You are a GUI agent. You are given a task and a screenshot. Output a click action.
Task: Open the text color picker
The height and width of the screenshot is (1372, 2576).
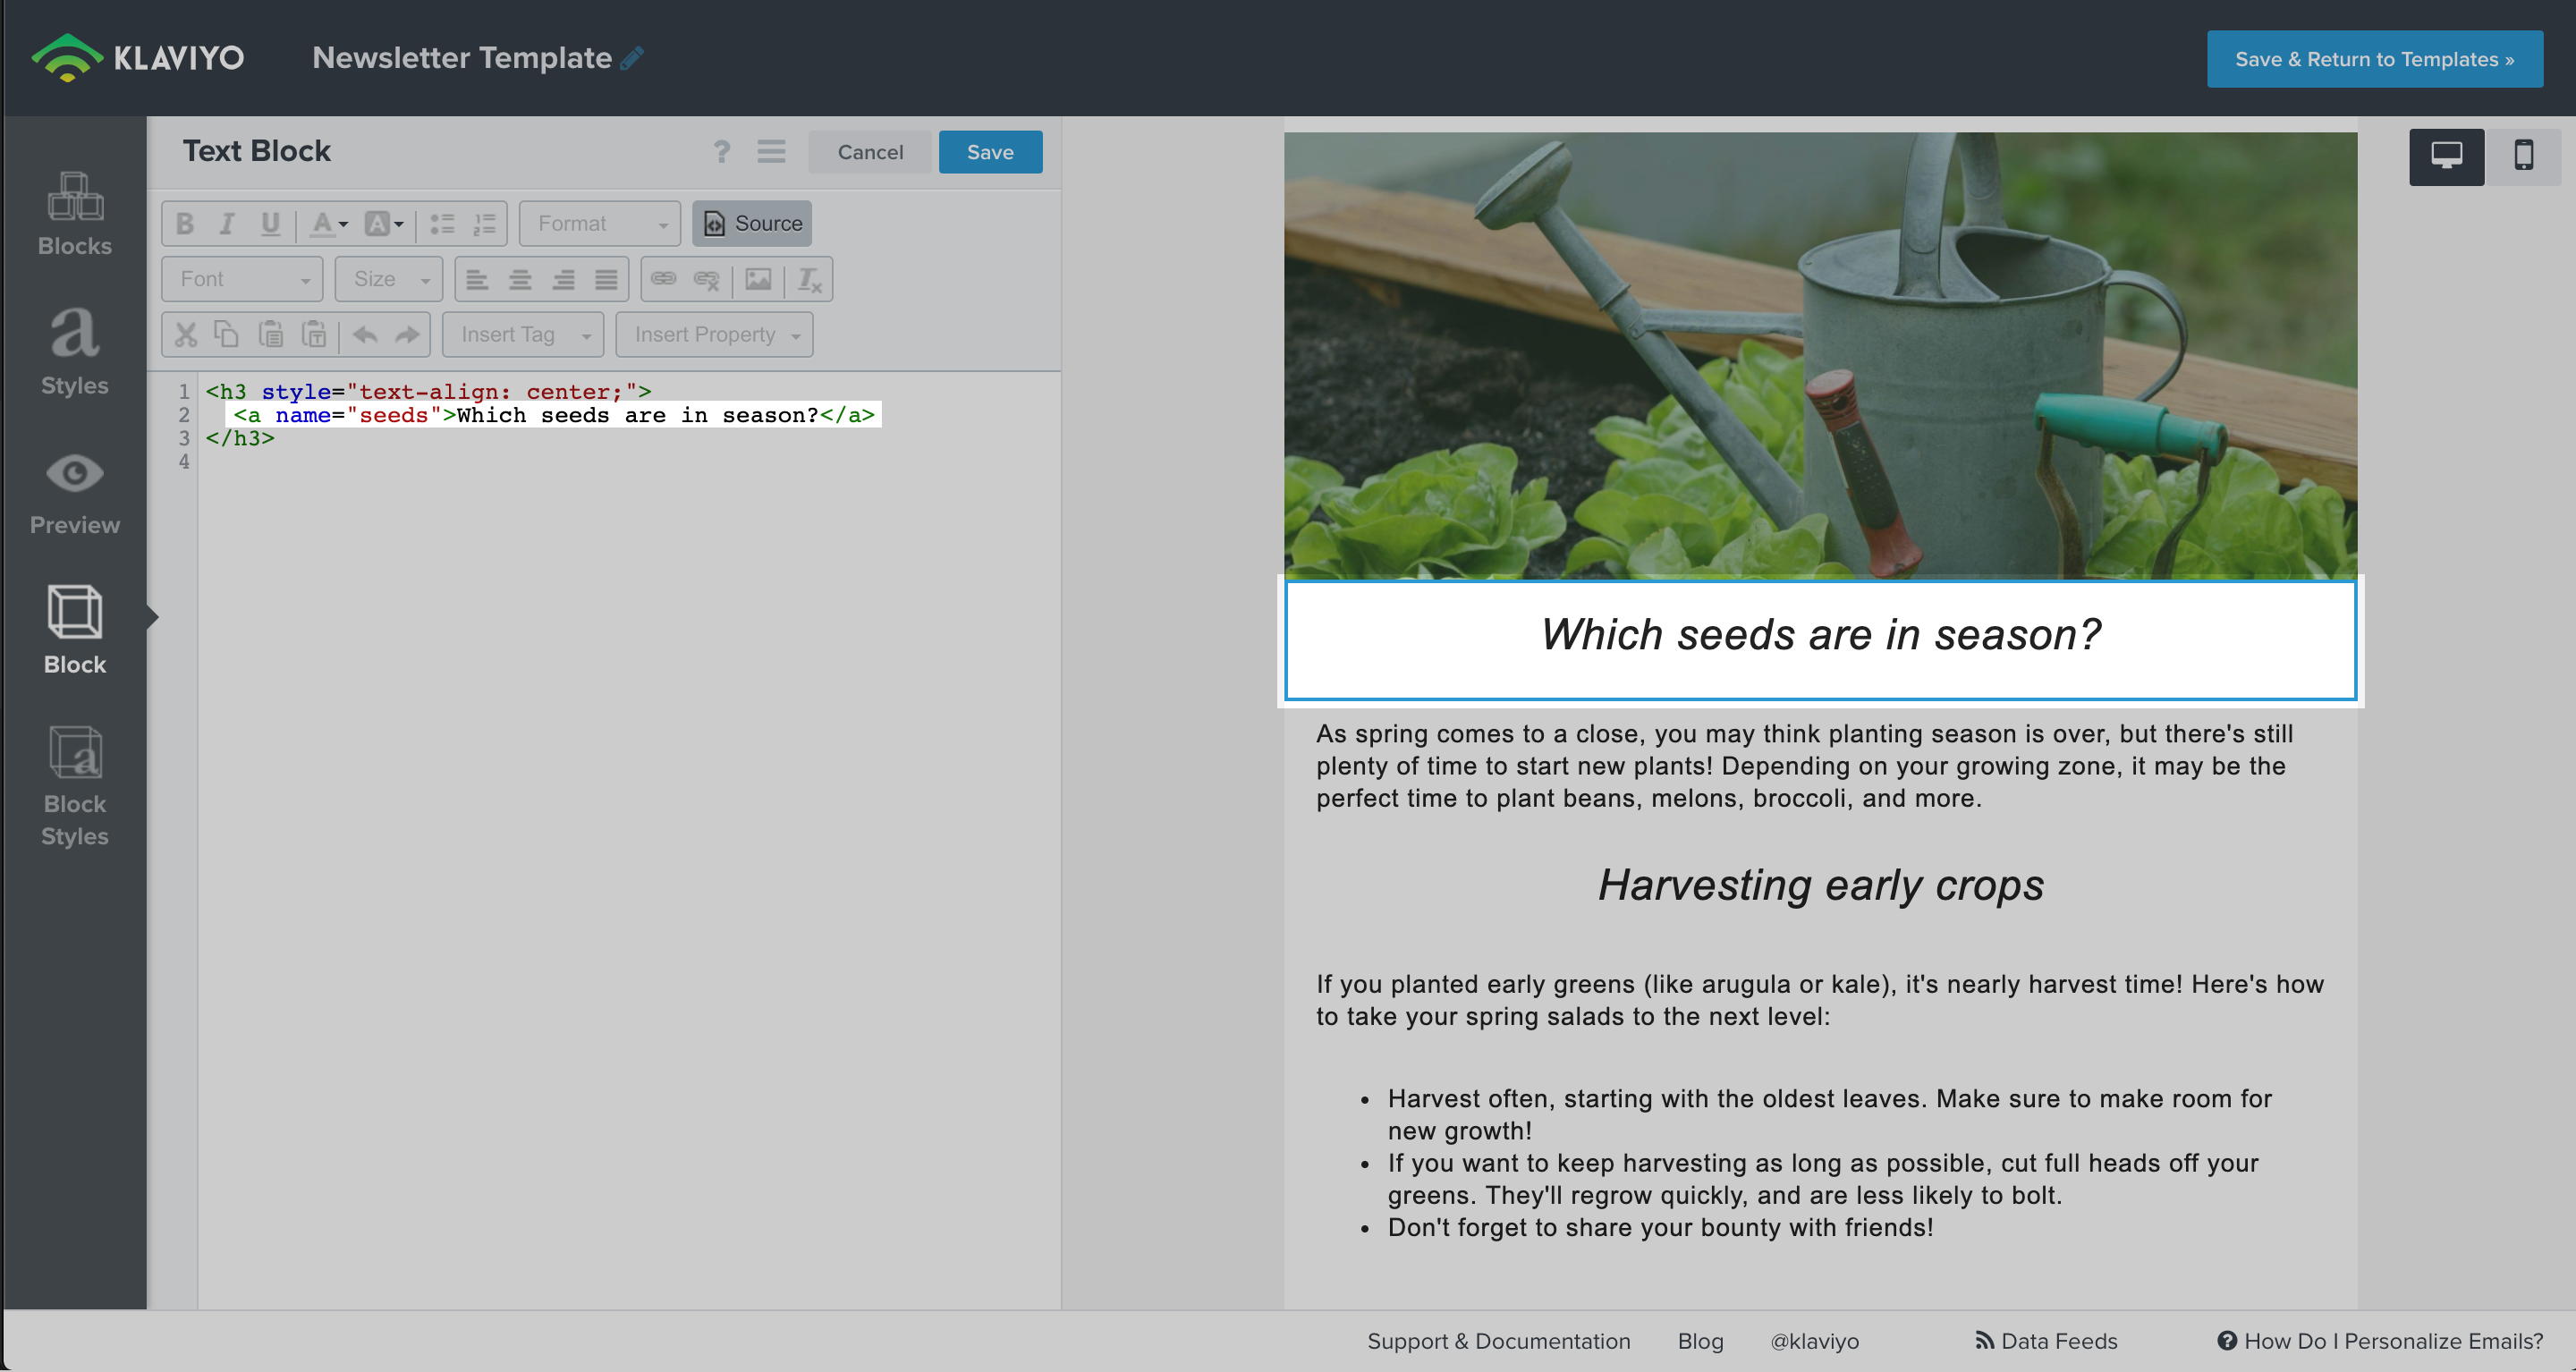coord(329,223)
